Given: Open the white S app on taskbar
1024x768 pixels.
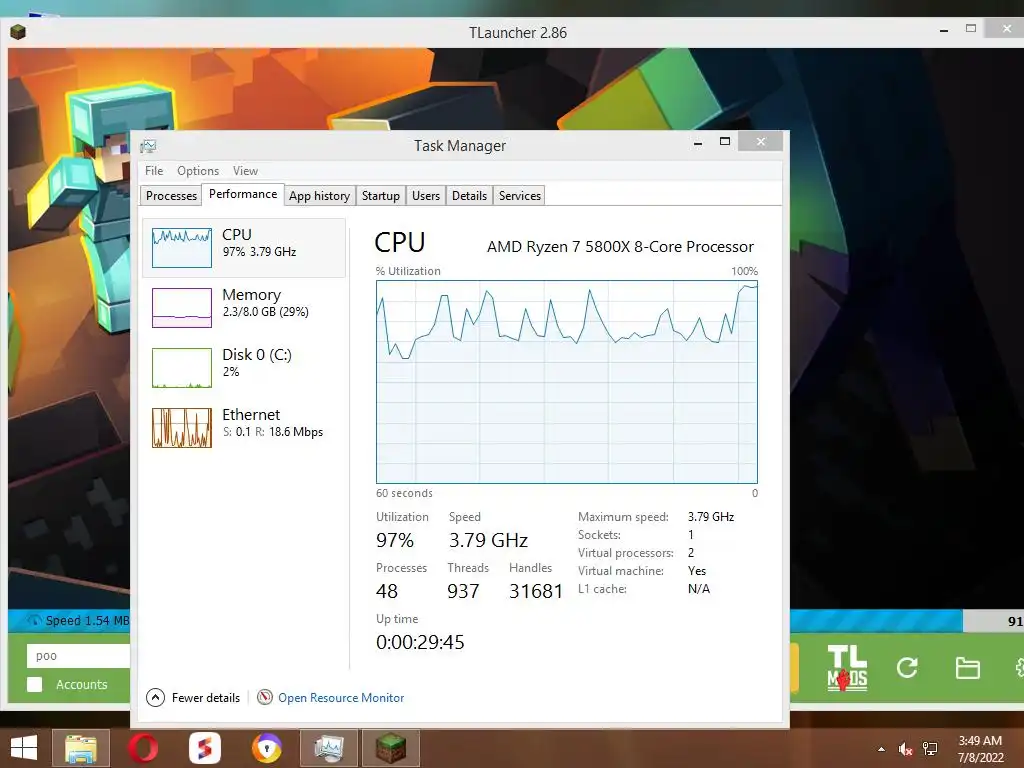Looking at the screenshot, I should pos(205,748).
